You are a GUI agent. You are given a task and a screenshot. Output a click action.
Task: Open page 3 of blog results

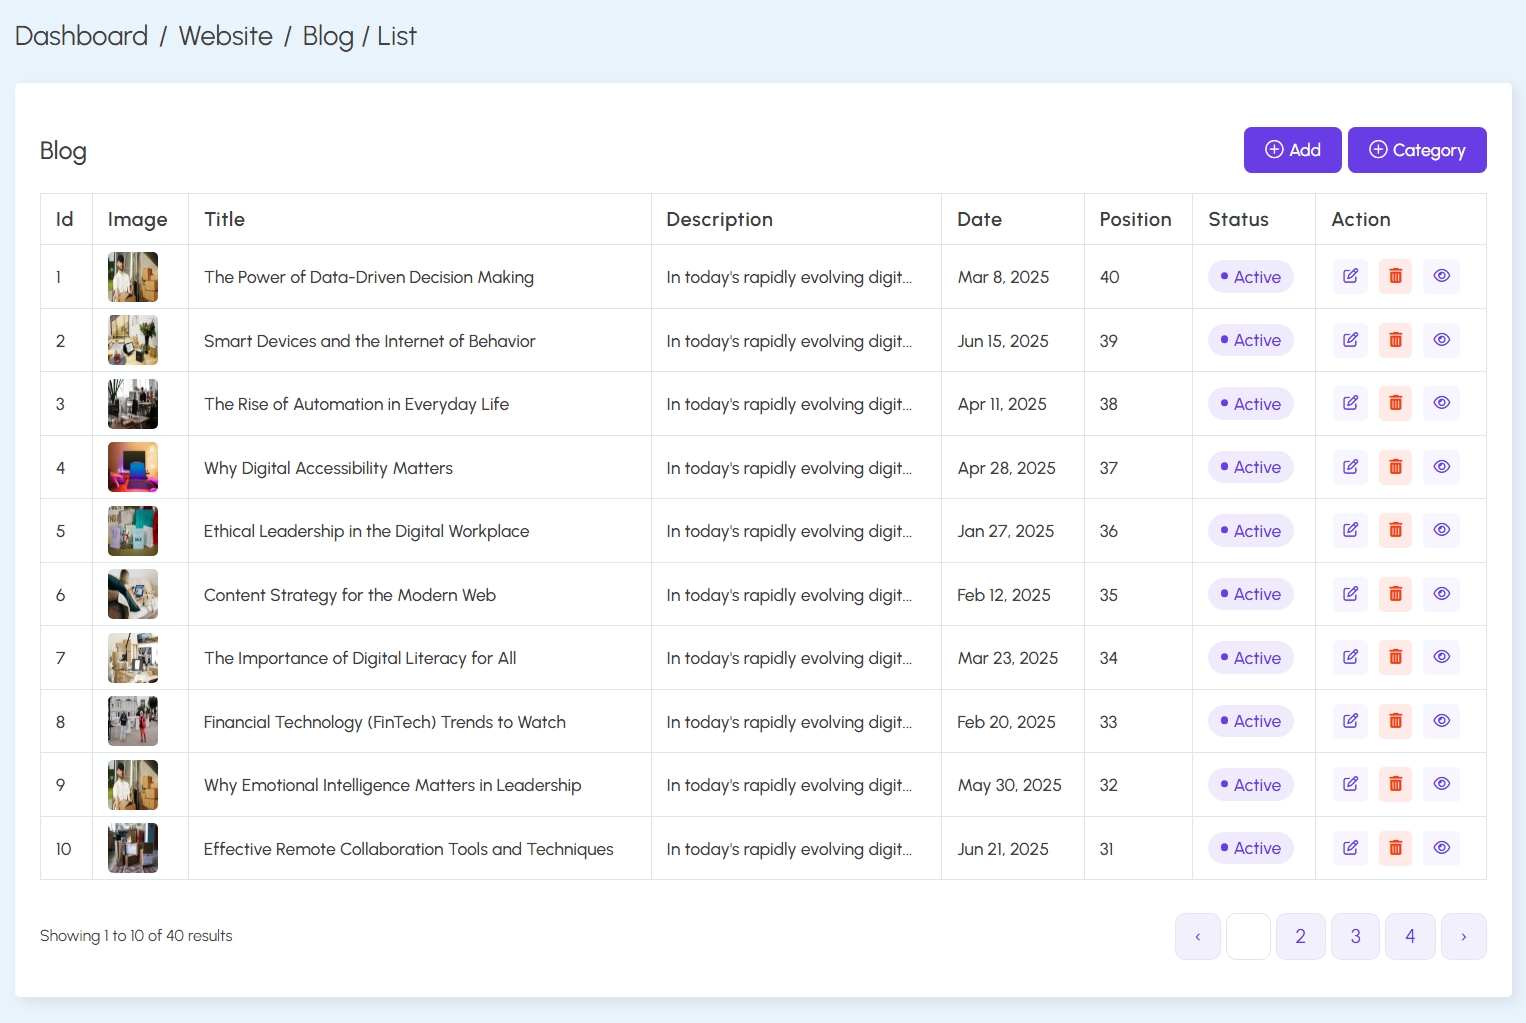(x=1356, y=937)
